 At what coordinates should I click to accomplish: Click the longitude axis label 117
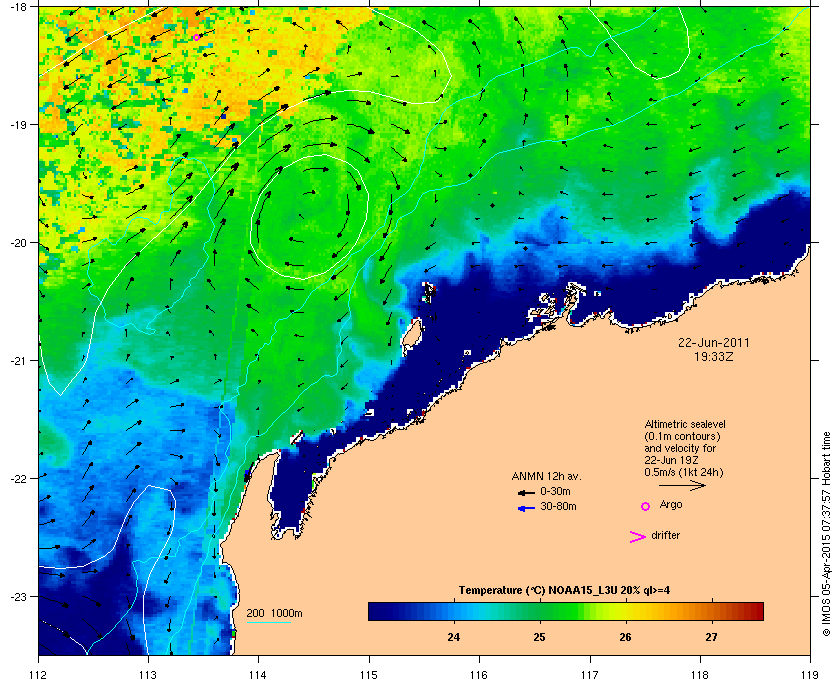pyautogui.click(x=590, y=675)
